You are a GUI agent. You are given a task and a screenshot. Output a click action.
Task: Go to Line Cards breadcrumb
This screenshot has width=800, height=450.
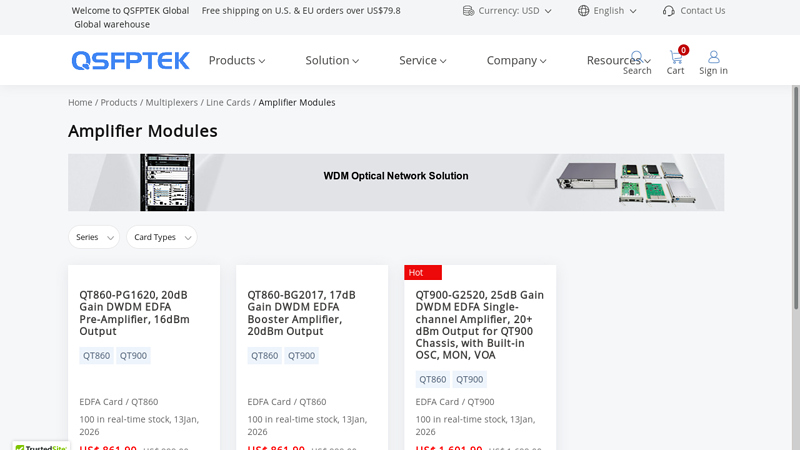coord(228,102)
